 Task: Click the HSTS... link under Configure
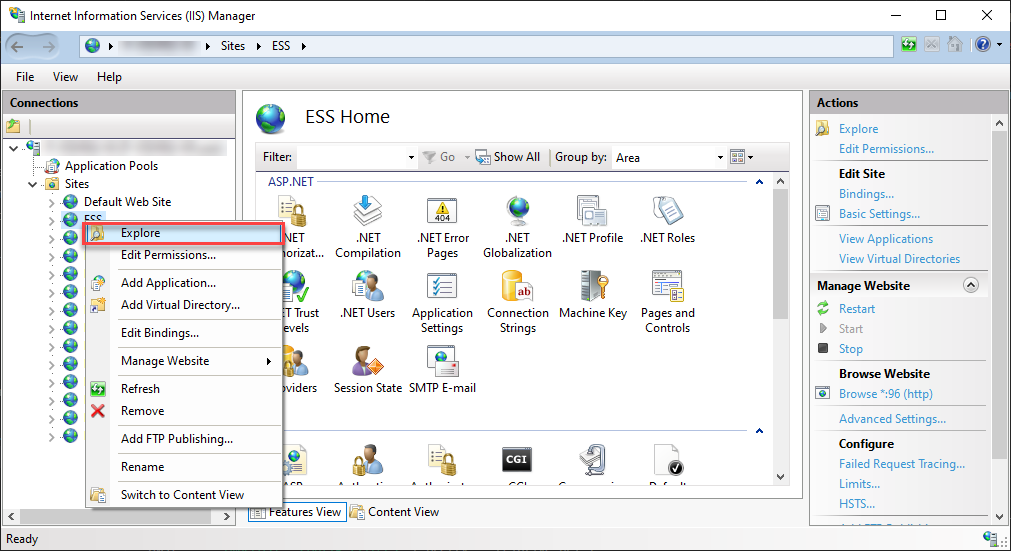[x=856, y=503]
